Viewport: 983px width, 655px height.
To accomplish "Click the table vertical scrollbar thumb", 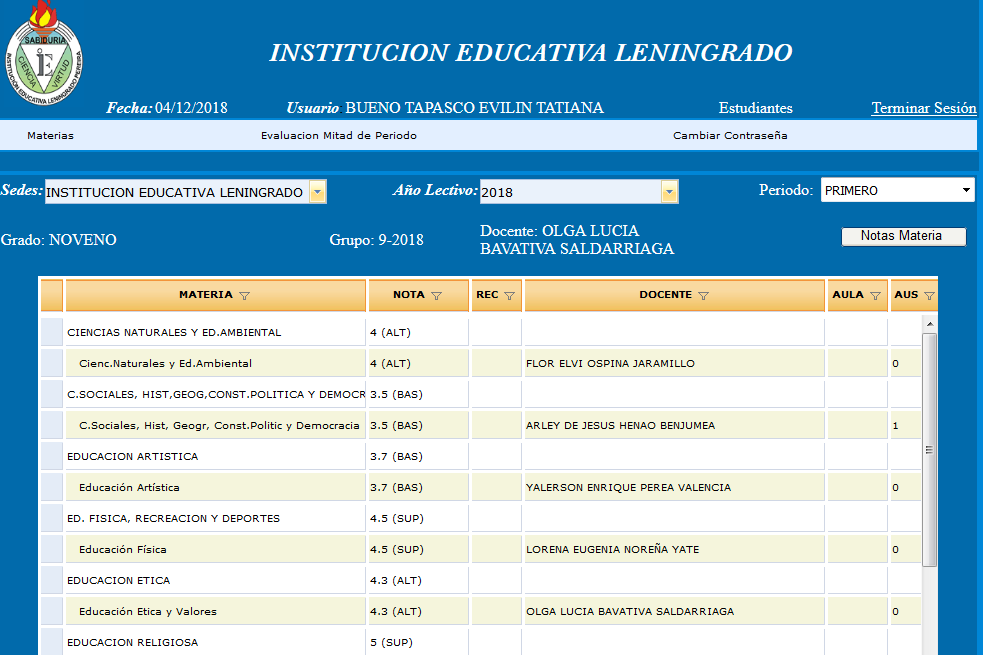I will point(929,450).
